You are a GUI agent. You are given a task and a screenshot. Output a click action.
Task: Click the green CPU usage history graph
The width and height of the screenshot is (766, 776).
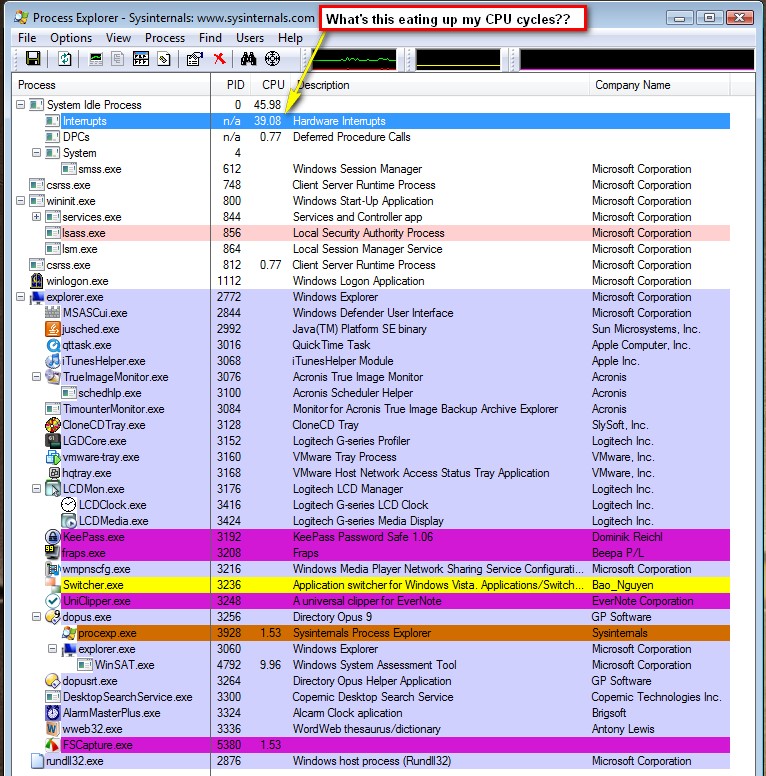click(354, 60)
